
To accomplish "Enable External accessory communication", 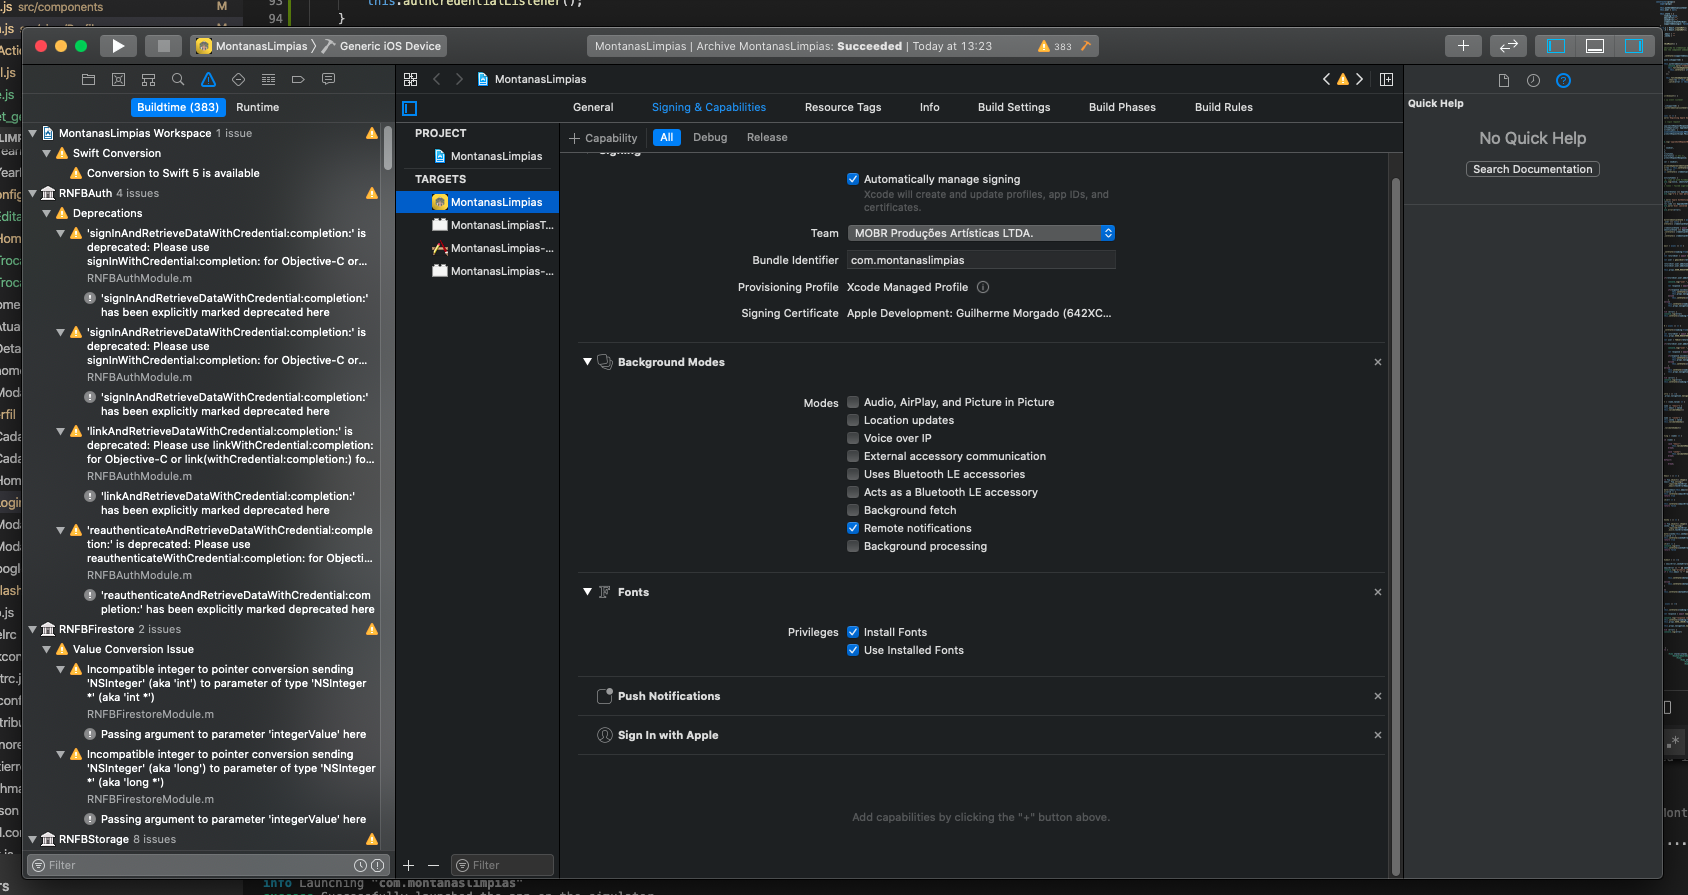I will point(853,456).
